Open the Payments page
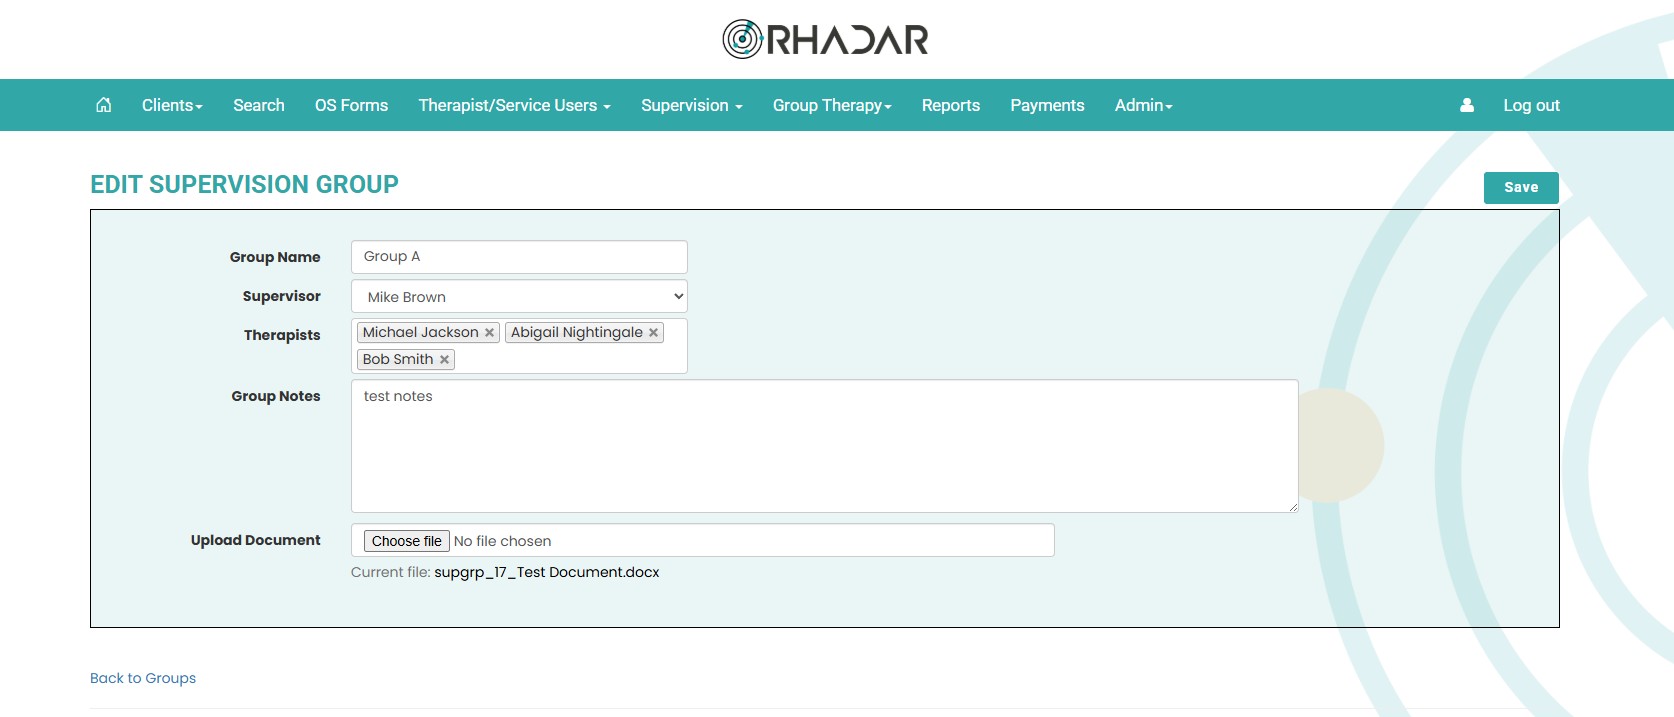This screenshot has width=1674, height=717. (1047, 105)
